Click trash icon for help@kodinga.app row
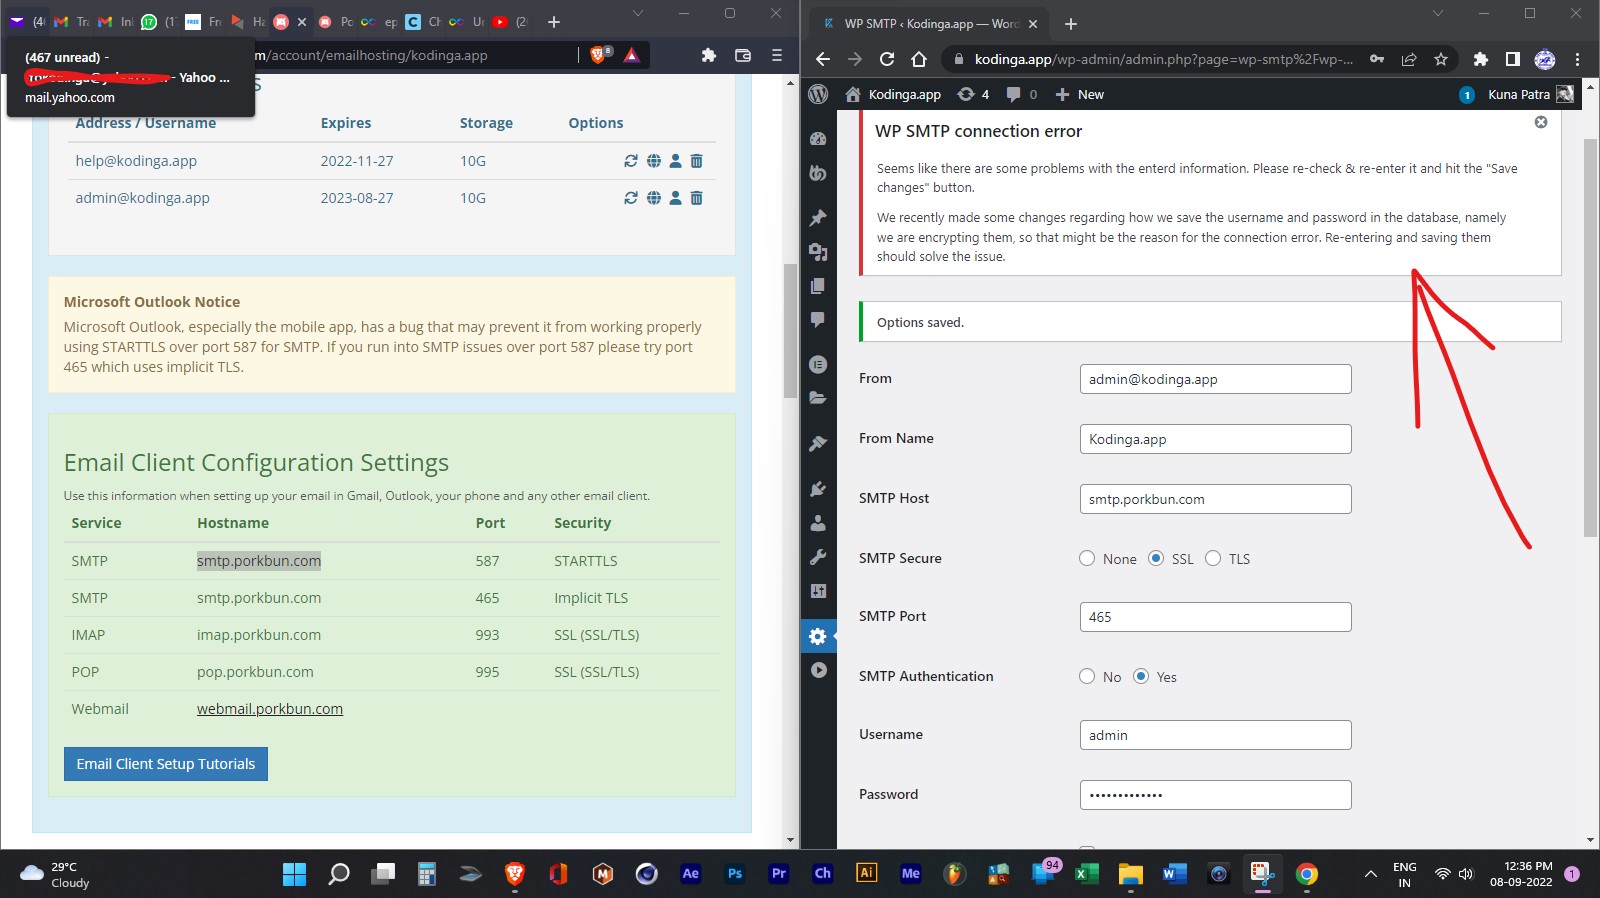Viewport: 1600px width, 898px height. coord(697,161)
